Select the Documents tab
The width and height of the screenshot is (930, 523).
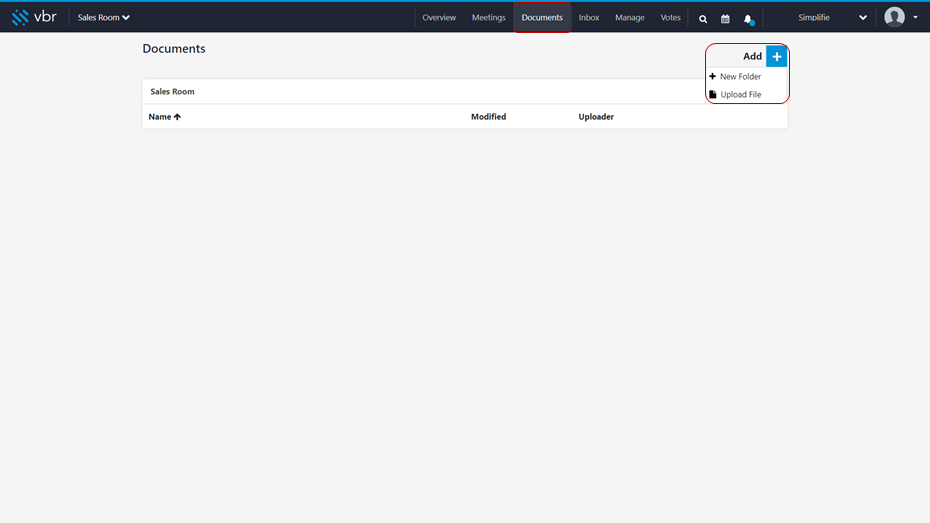click(x=542, y=17)
